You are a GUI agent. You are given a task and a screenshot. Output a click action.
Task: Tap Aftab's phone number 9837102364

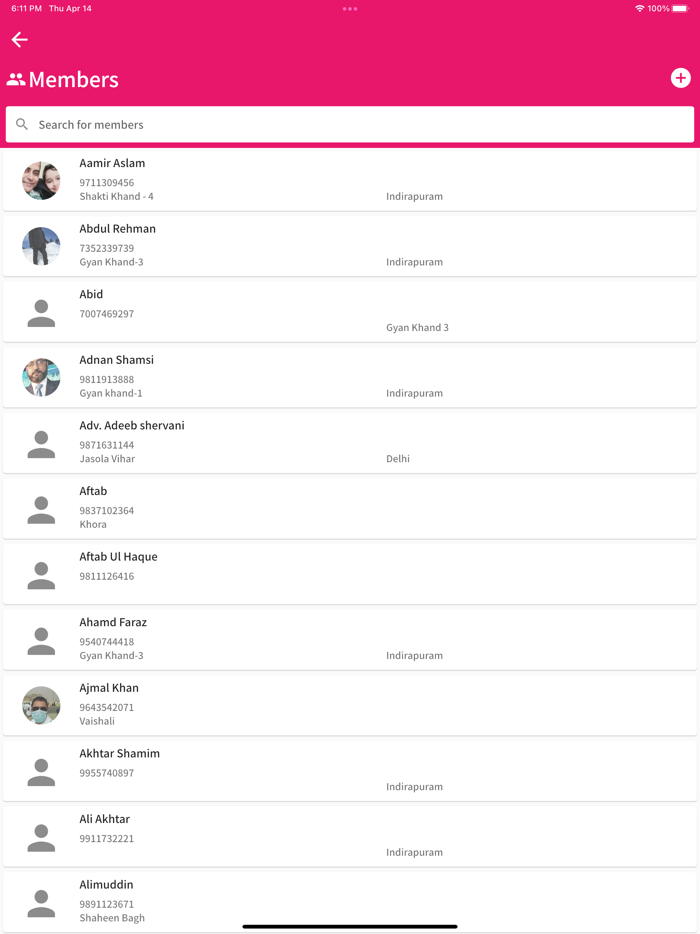[107, 511]
